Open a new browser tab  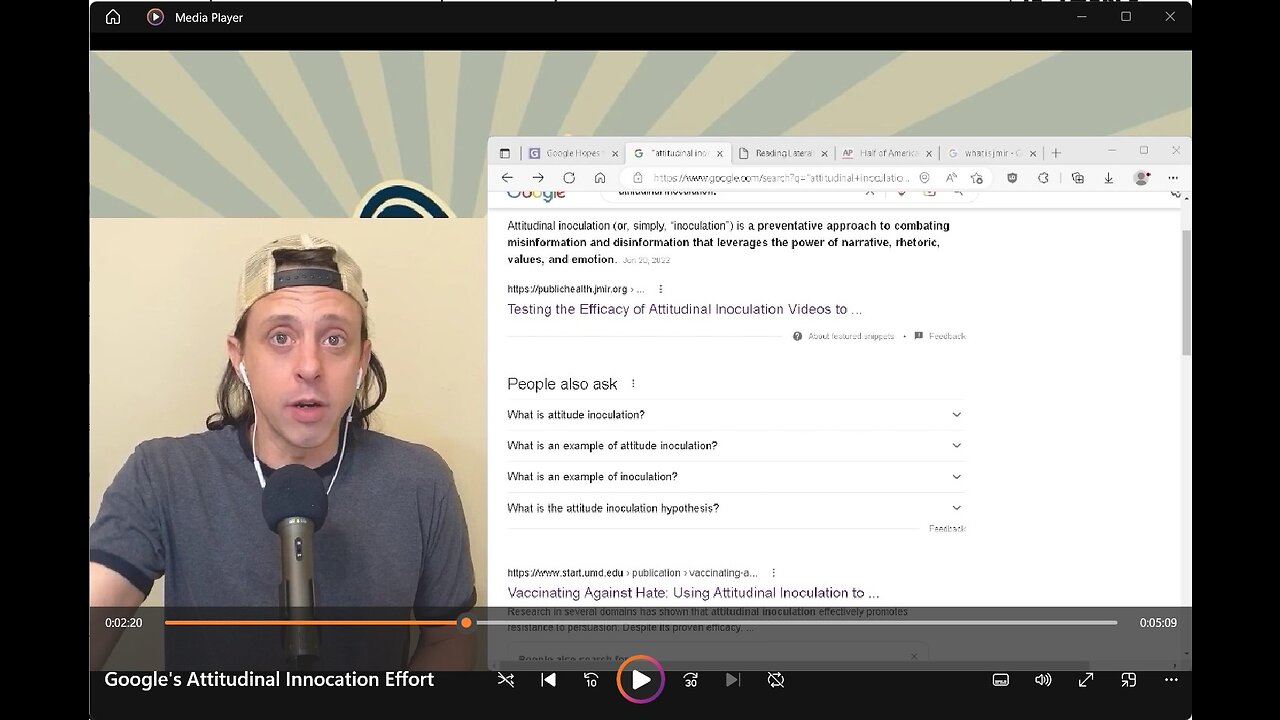[1056, 153]
